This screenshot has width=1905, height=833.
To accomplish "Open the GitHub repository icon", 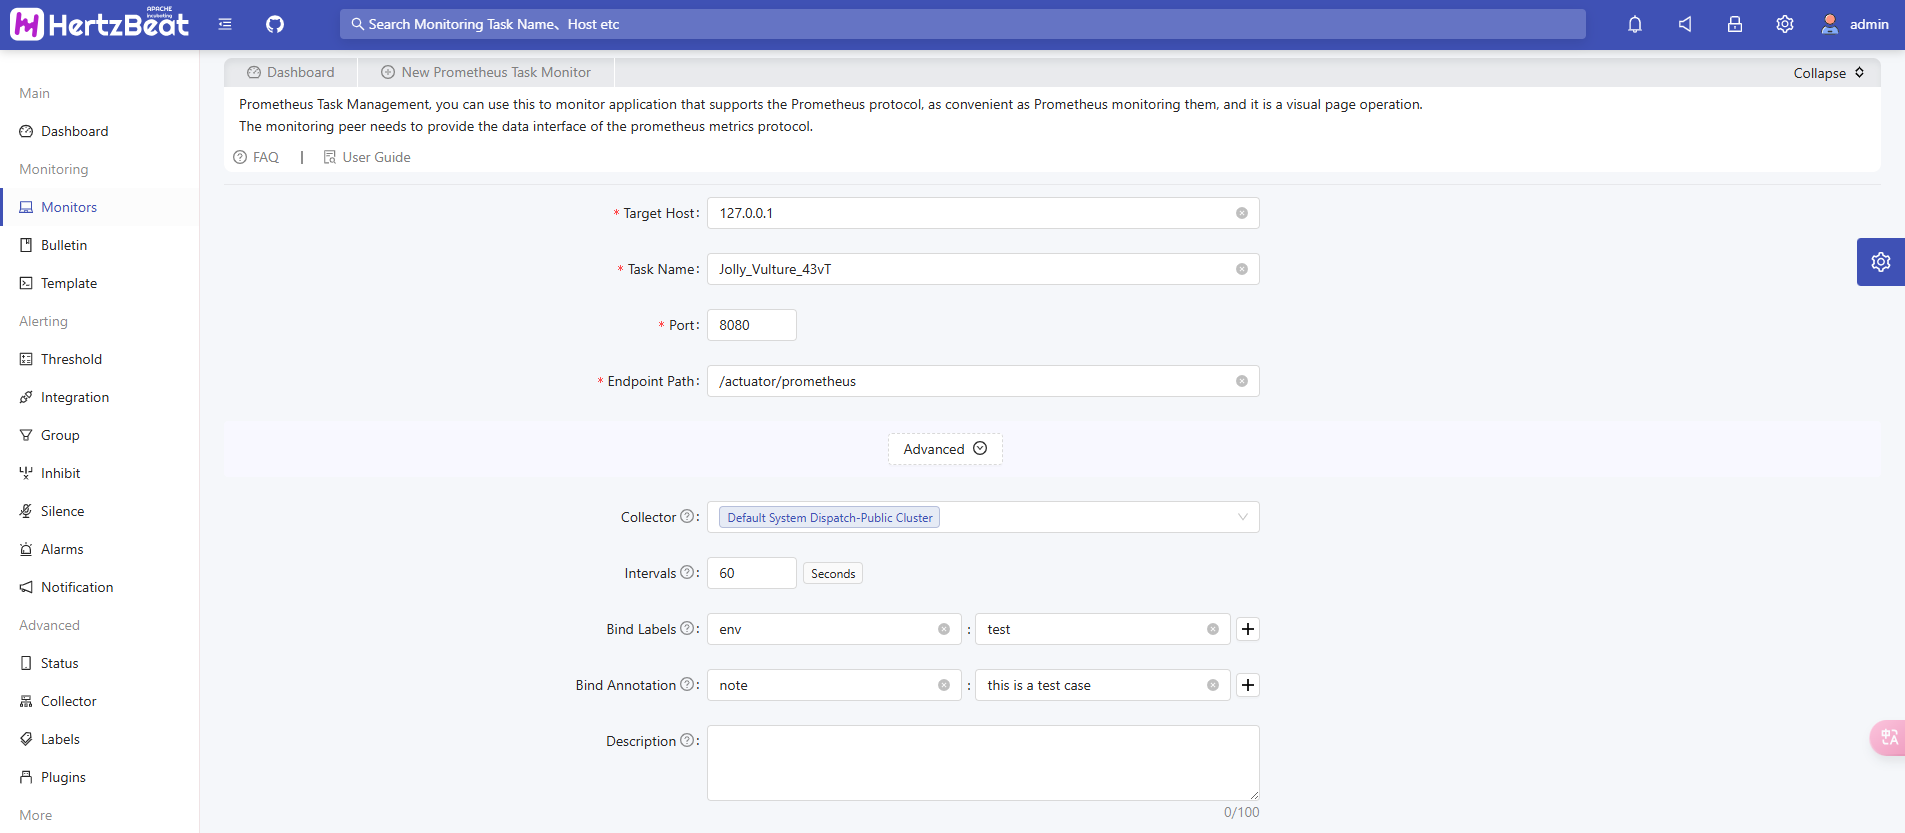I will [275, 24].
